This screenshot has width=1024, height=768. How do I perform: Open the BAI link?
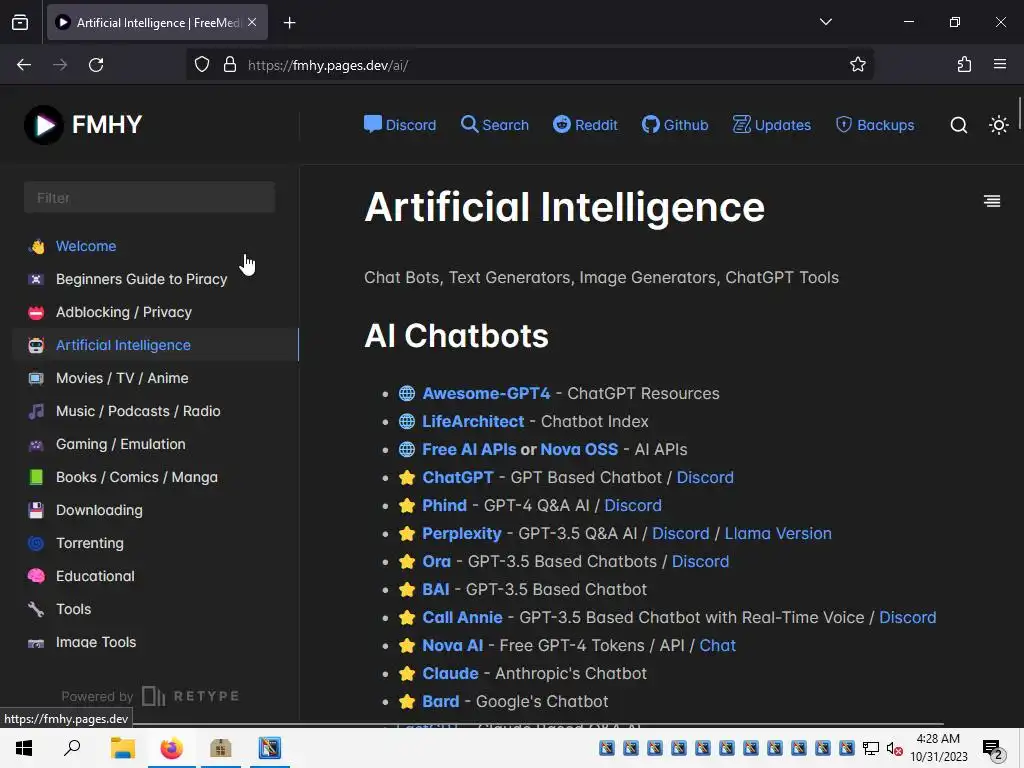[x=436, y=590]
